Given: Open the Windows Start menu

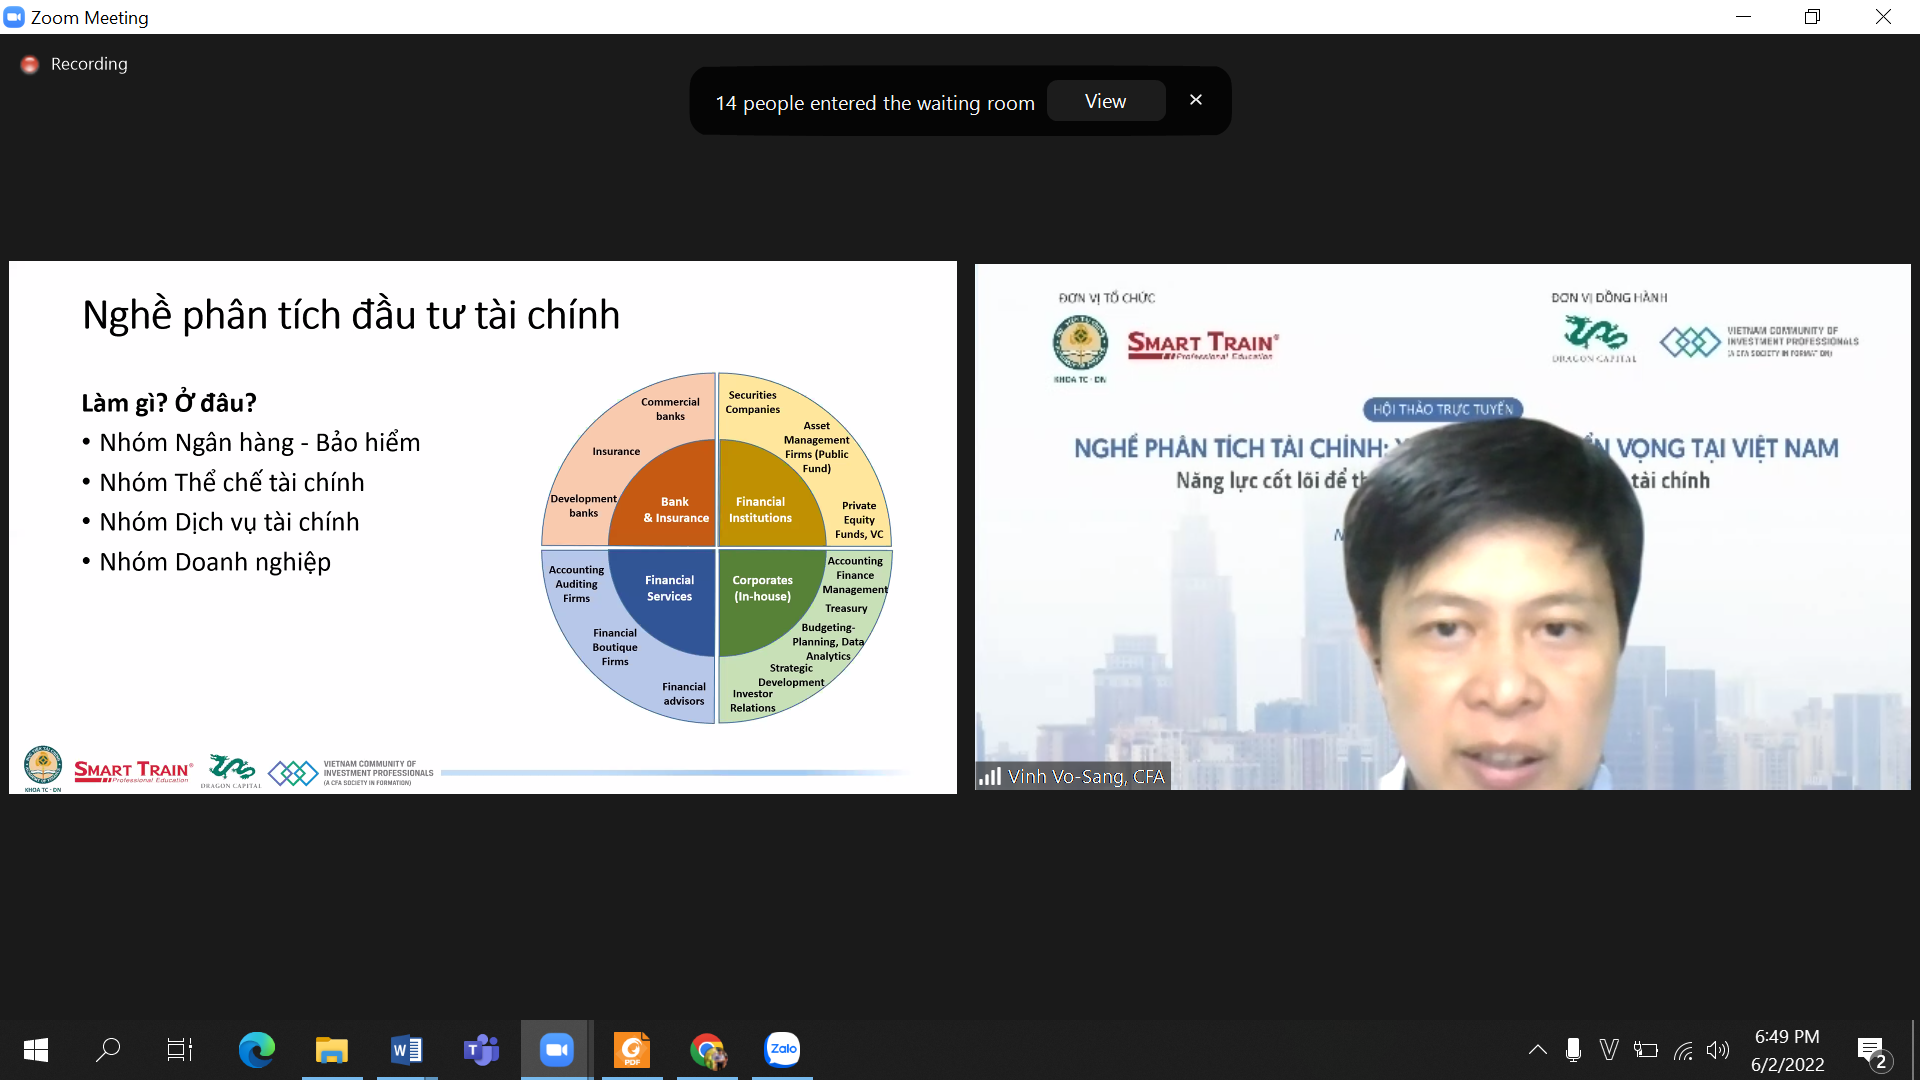Looking at the screenshot, I should coord(36,1049).
